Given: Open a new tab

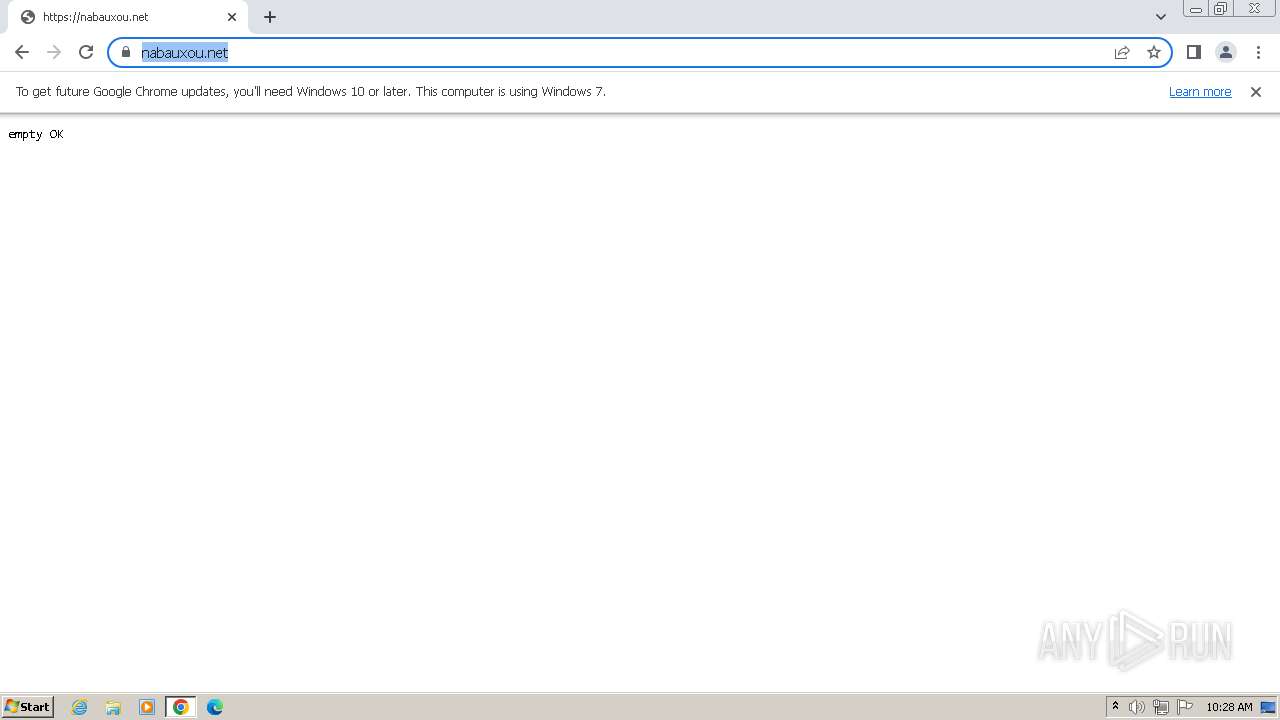Looking at the screenshot, I should click(270, 17).
